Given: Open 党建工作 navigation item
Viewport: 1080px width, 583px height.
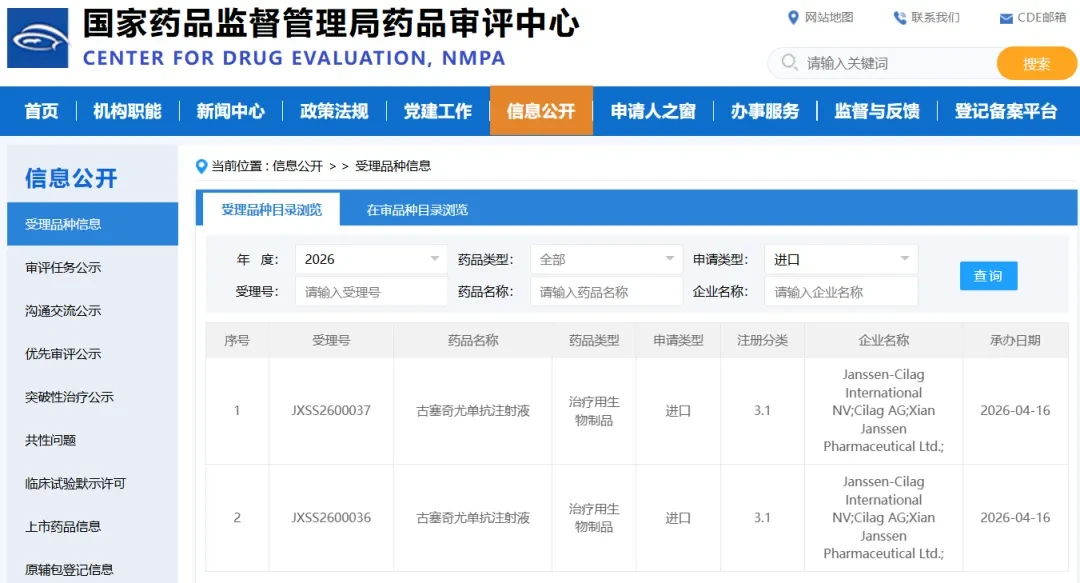Looking at the screenshot, I should 437,111.
